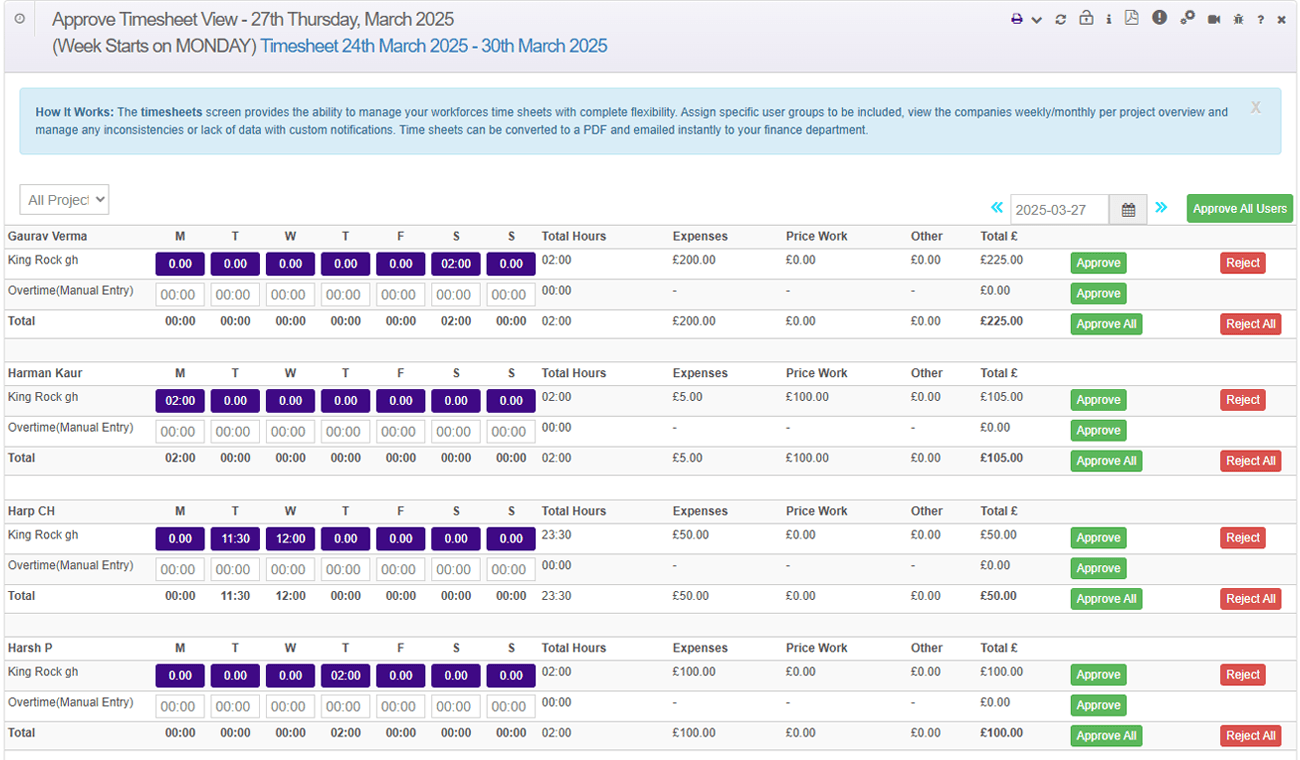Click the padlock icon in the header
Viewport: 1300px width, 760px height.
1086,19
